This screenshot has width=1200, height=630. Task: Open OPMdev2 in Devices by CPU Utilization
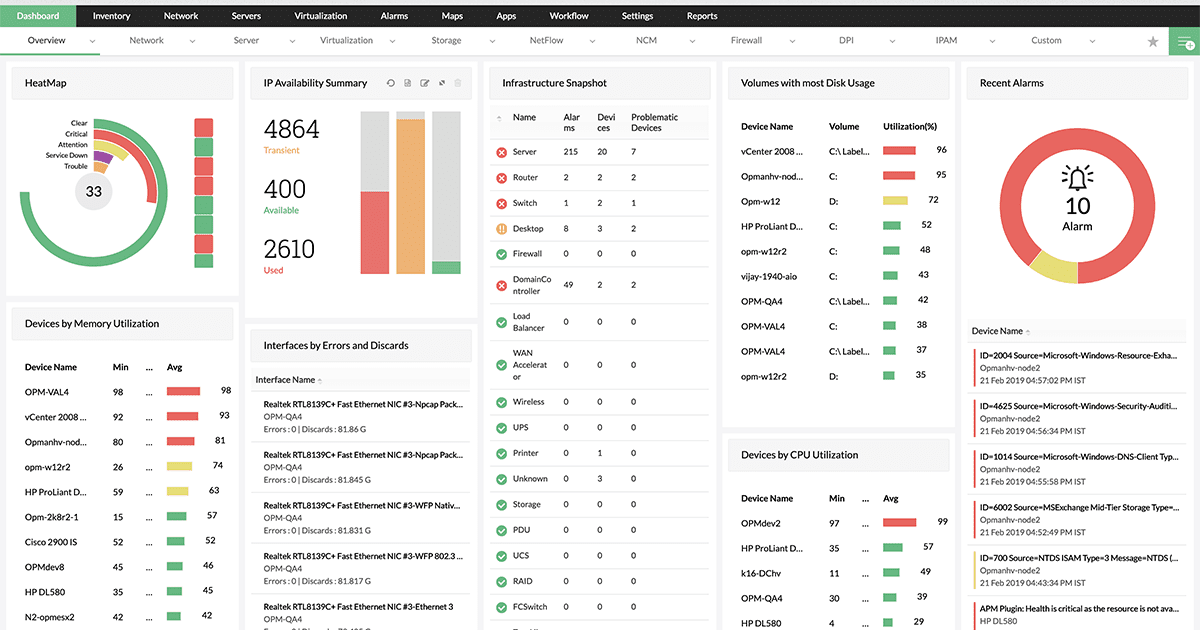(761, 523)
